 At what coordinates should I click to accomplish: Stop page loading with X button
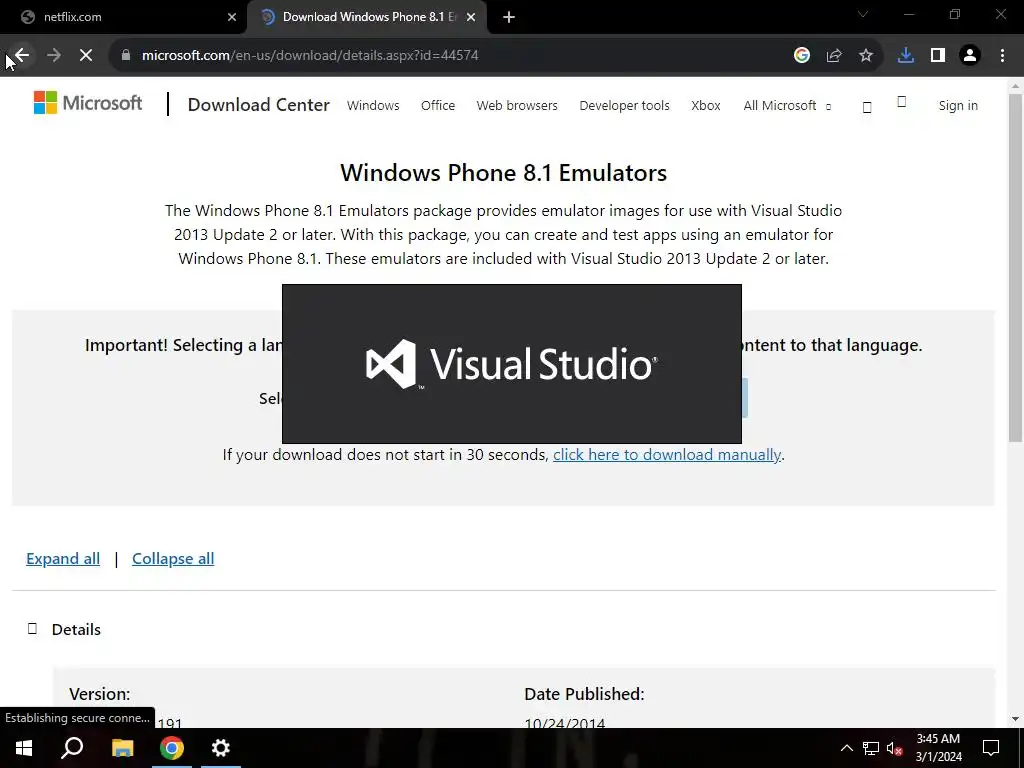86,56
